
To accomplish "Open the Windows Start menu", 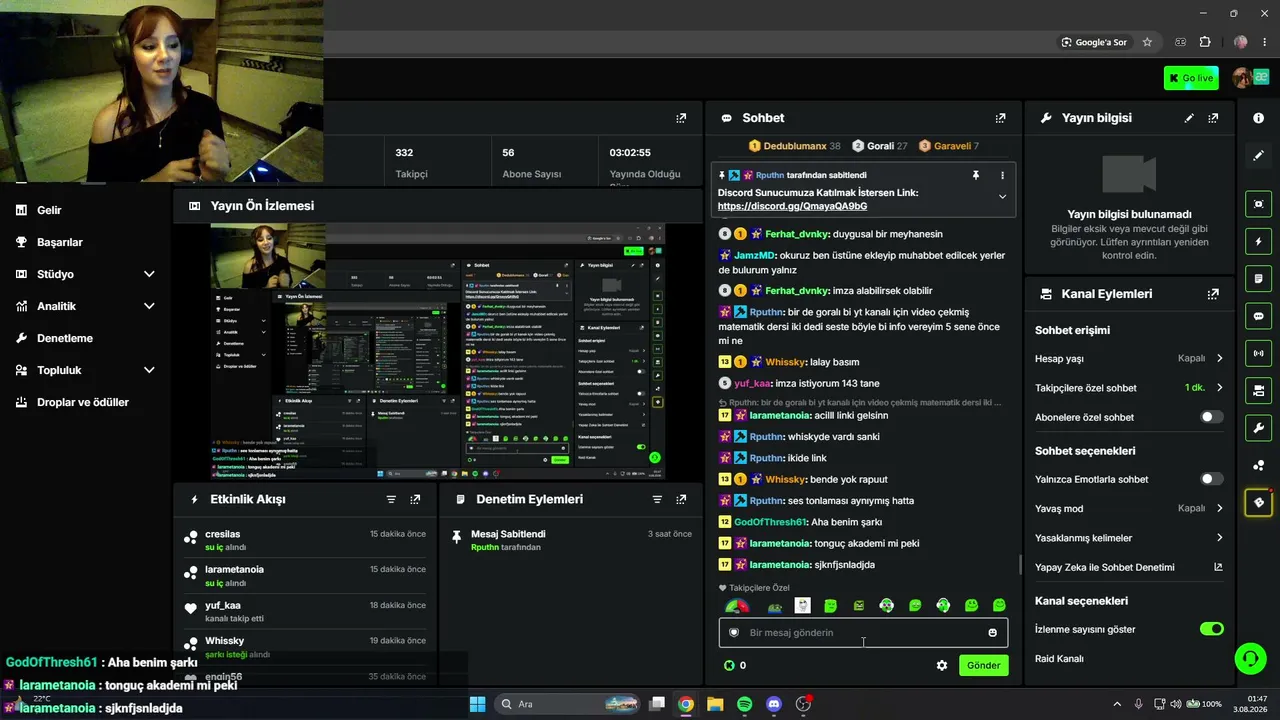I will point(477,704).
